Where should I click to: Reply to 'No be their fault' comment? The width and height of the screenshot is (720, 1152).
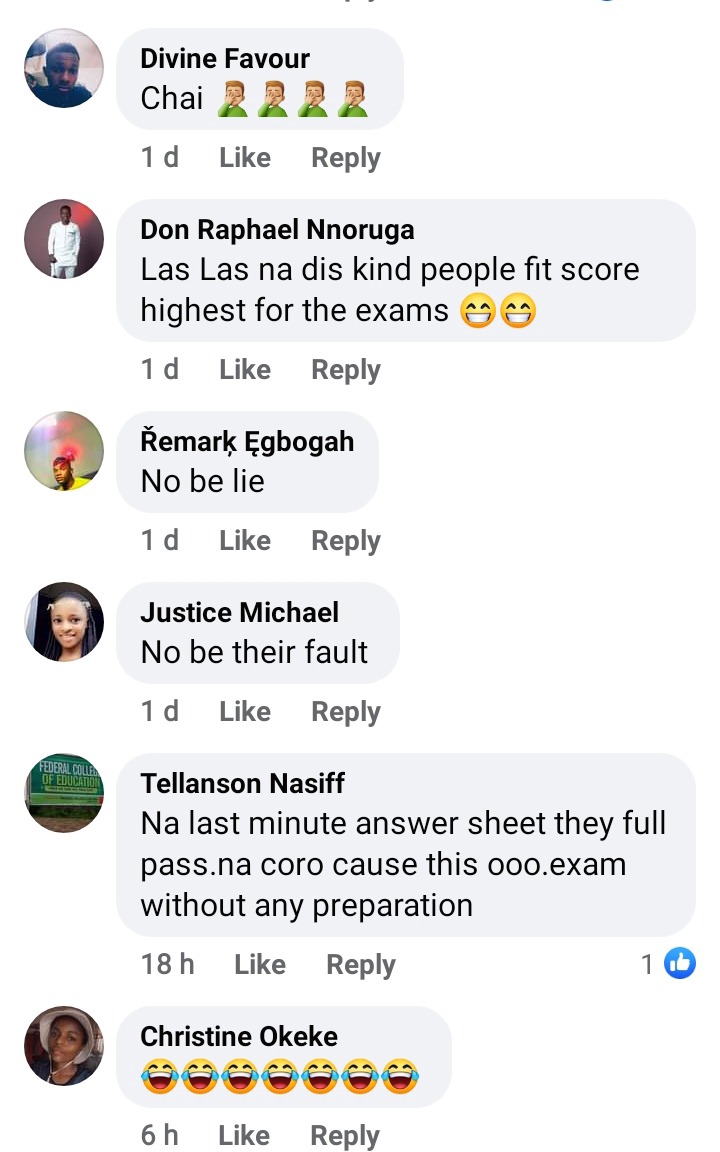pos(345,712)
